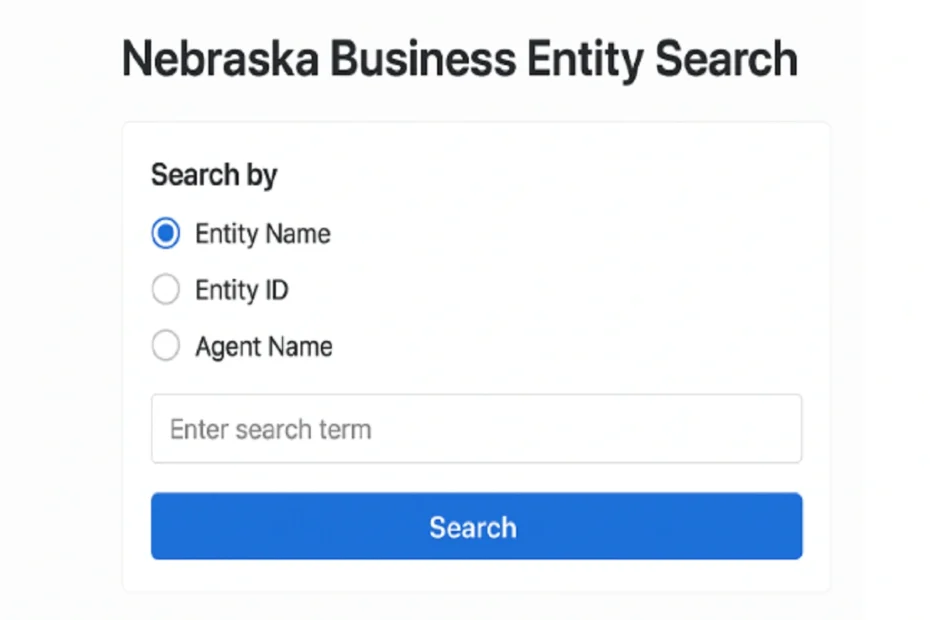This screenshot has width=930, height=620.
Task: Click the Nebraska Business Entity Search heading
Action: tap(459, 59)
